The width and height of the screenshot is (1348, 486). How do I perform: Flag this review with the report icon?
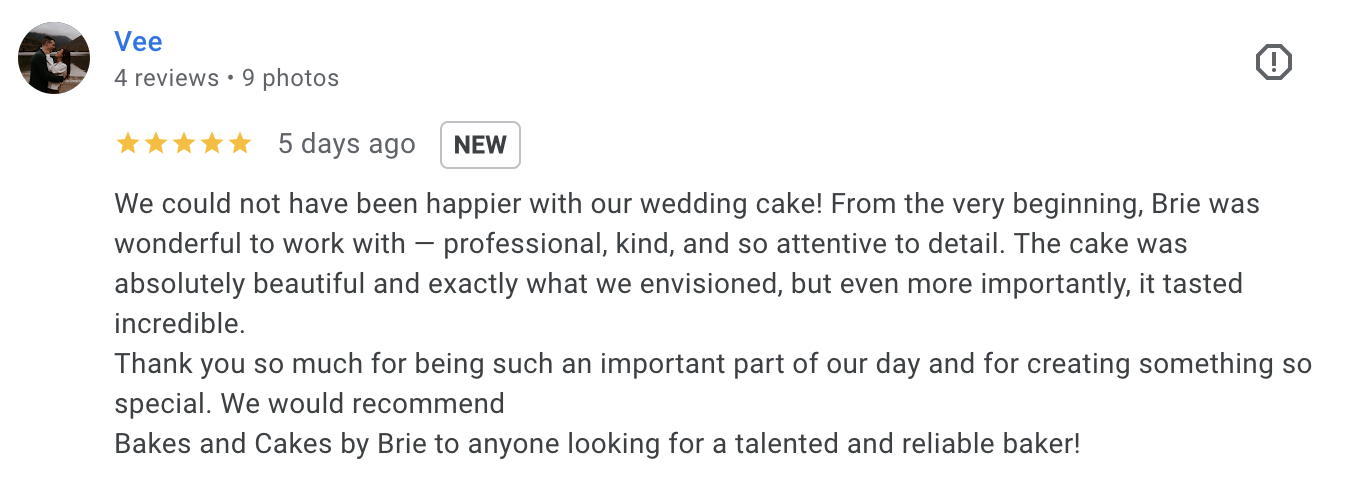(1273, 63)
